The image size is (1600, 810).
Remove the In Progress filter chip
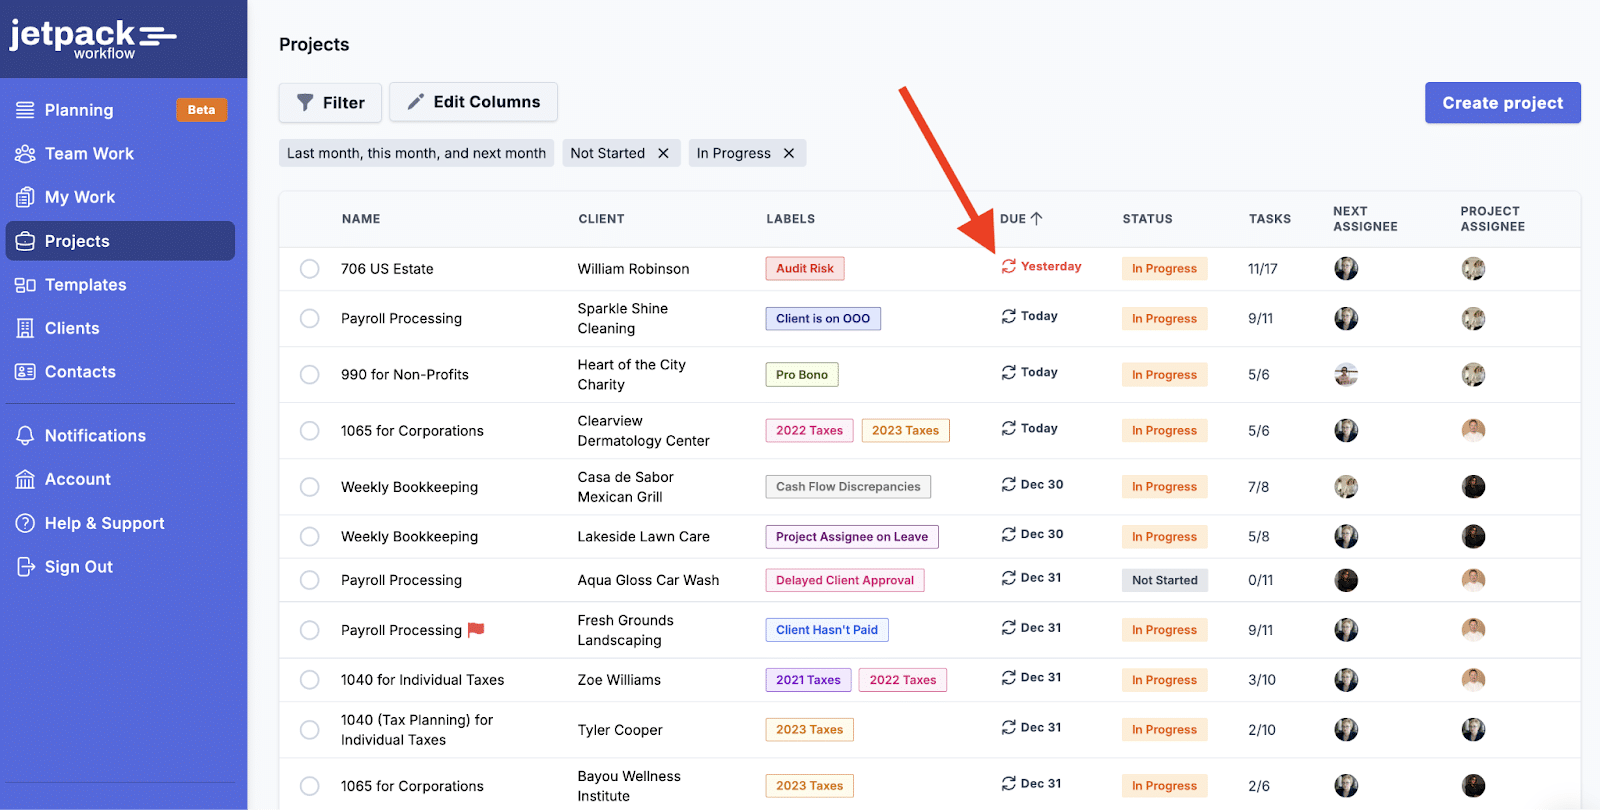[x=789, y=153]
